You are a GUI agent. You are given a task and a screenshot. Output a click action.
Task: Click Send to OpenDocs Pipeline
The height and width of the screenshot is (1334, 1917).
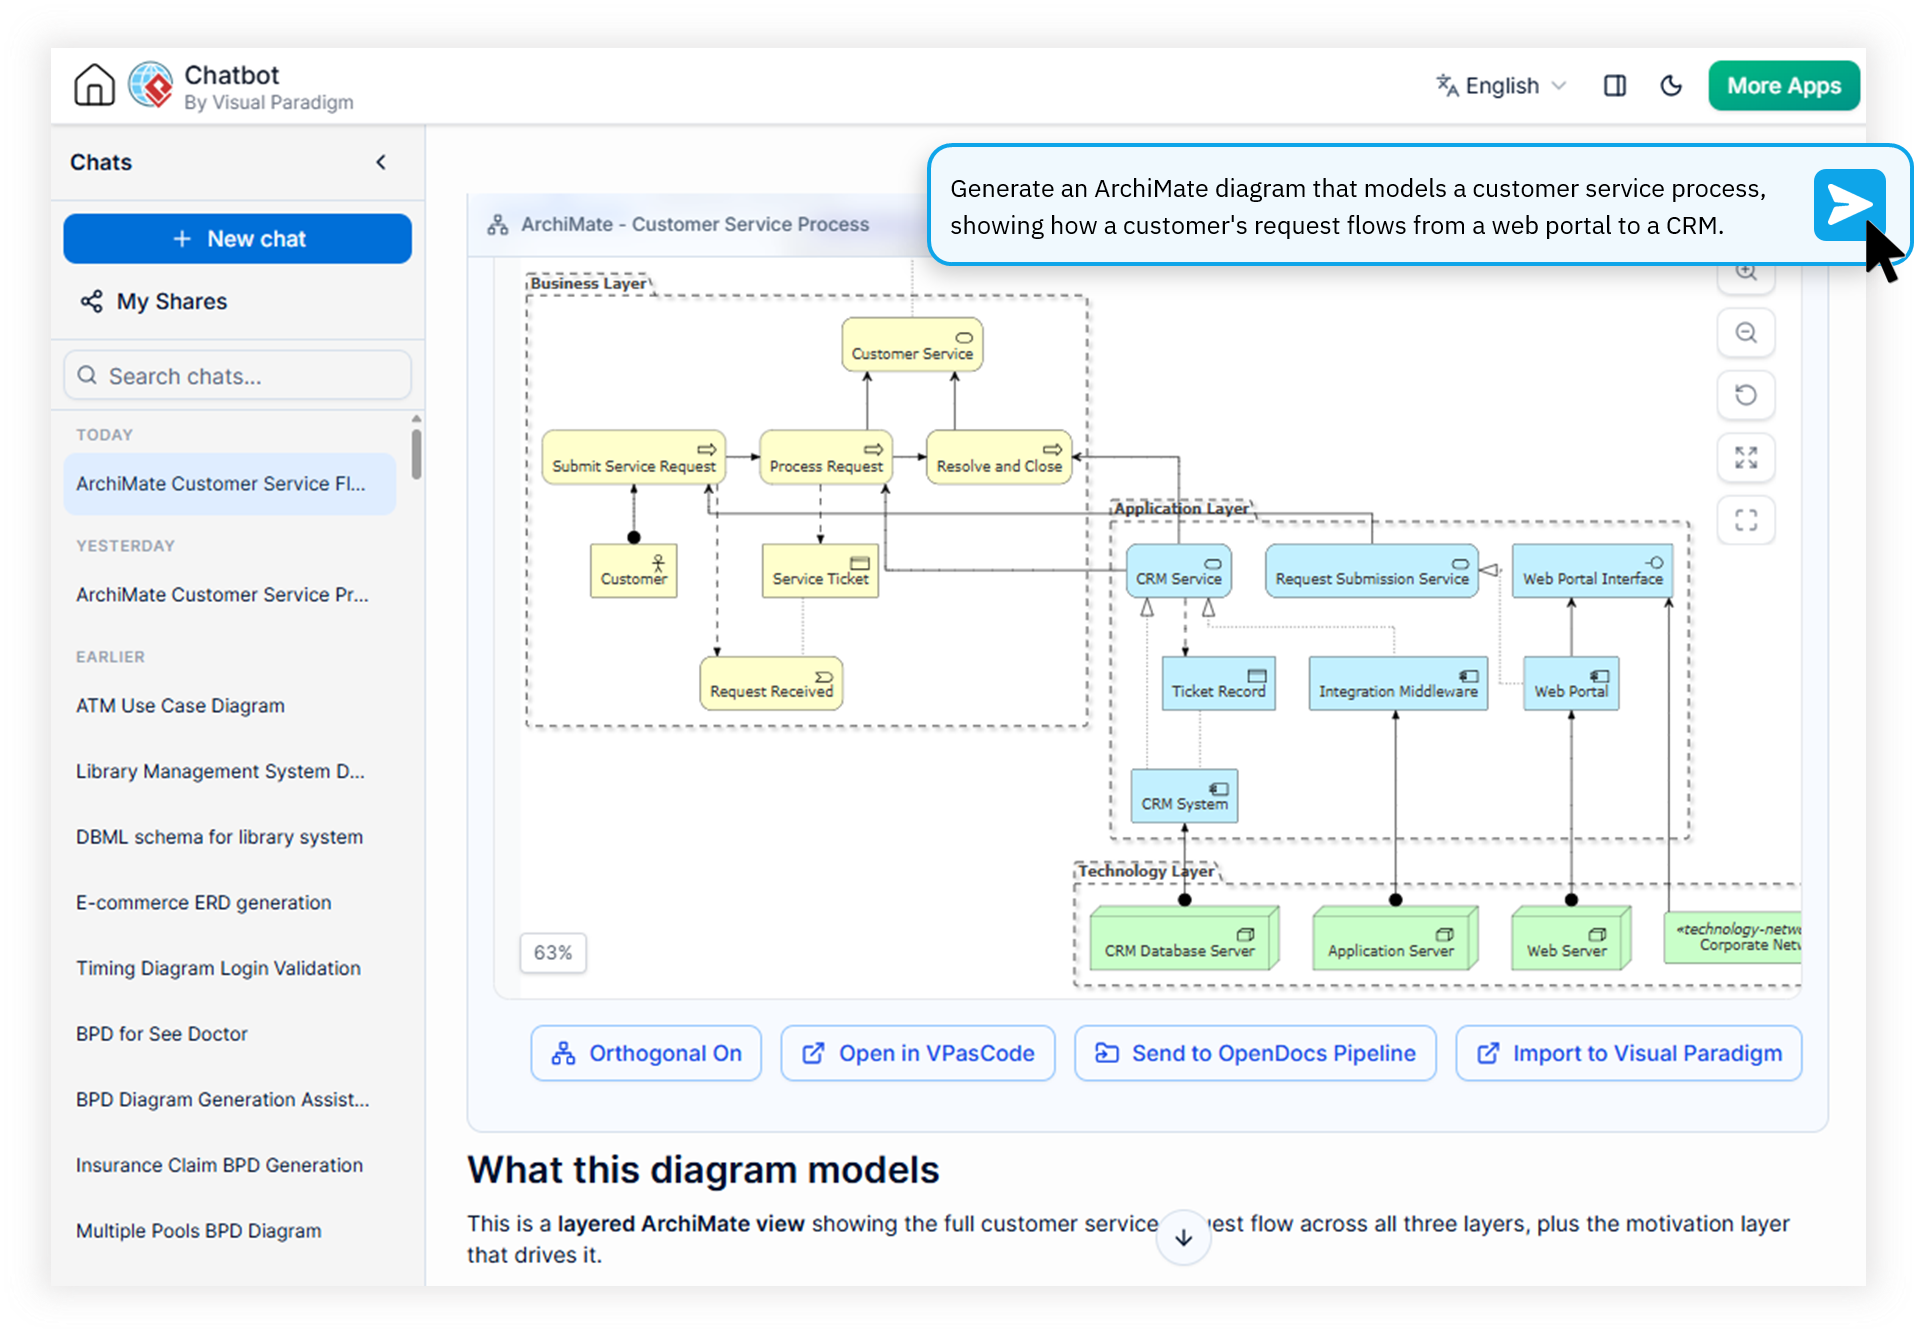click(x=1255, y=1053)
